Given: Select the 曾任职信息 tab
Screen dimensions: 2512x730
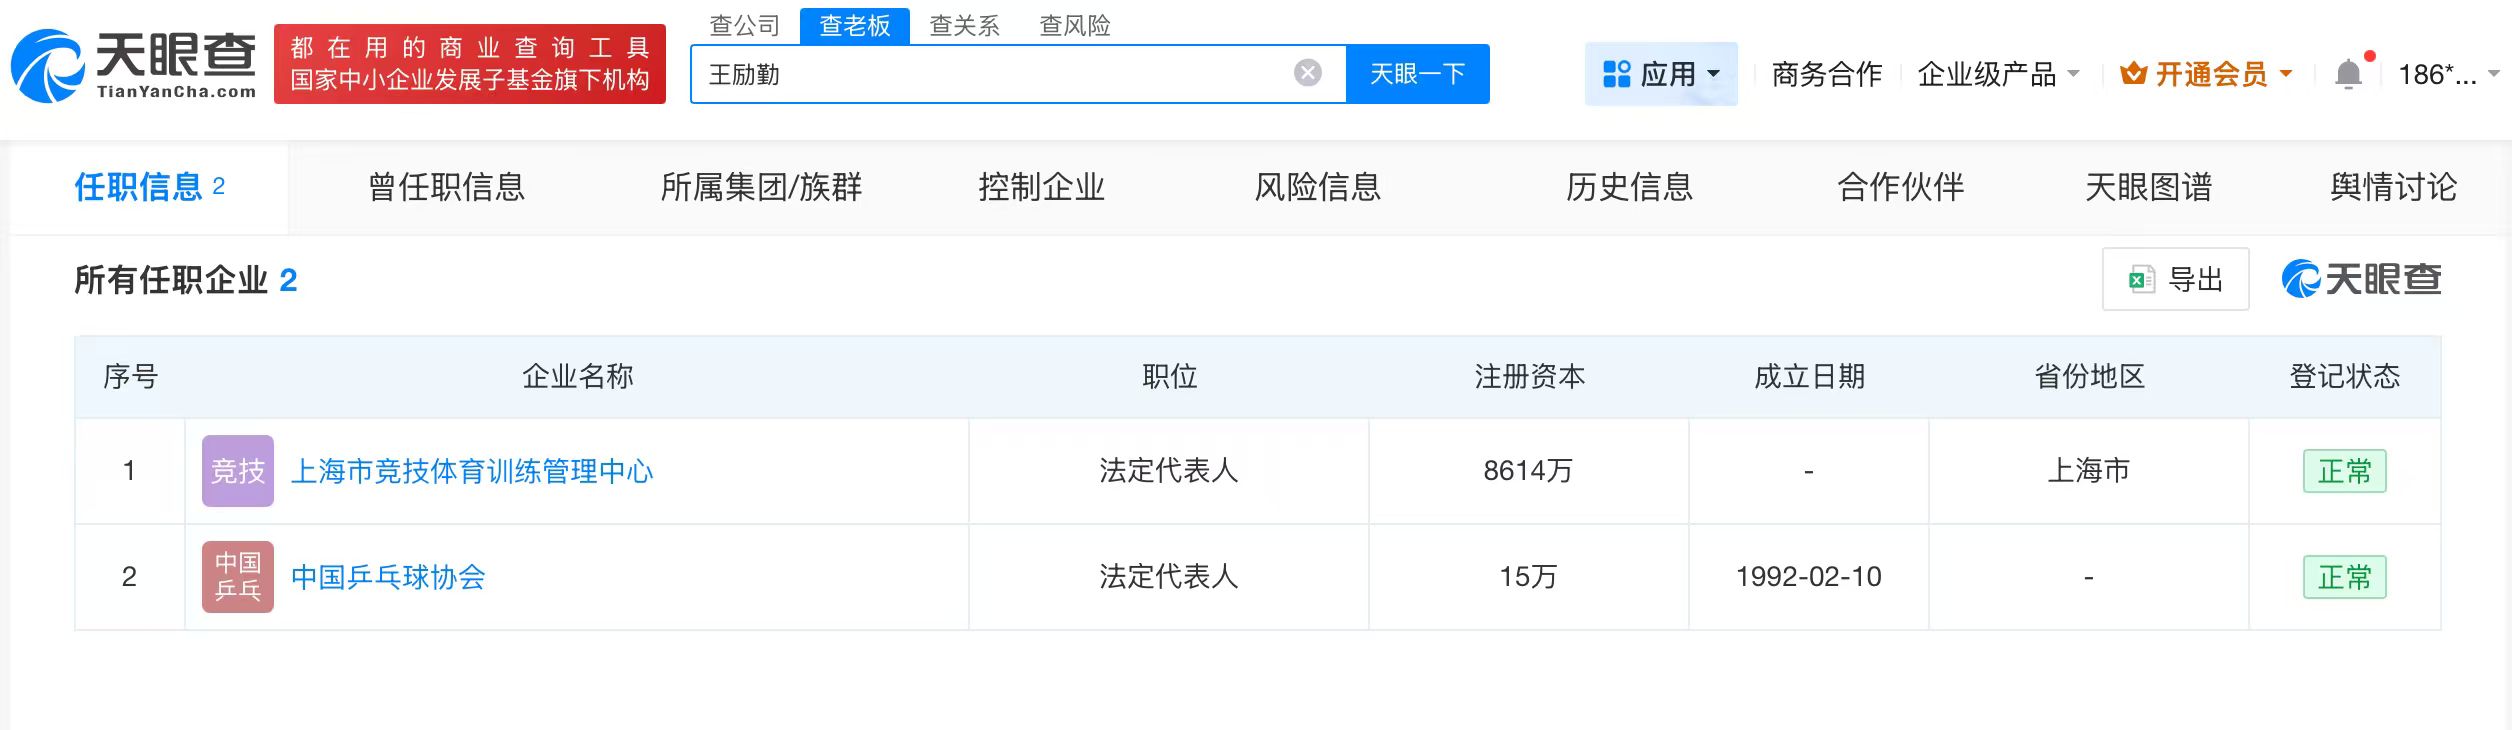Looking at the screenshot, I should (446, 187).
